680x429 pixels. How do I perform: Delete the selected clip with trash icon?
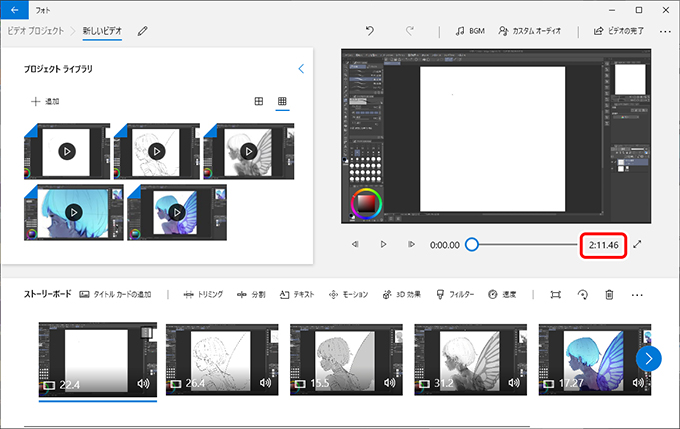pos(608,295)
